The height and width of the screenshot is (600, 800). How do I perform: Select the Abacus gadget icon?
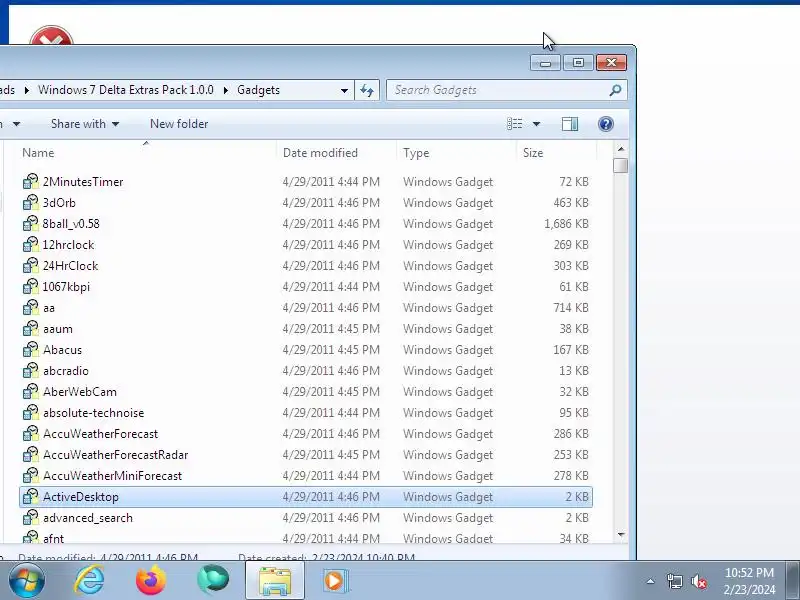31,349
